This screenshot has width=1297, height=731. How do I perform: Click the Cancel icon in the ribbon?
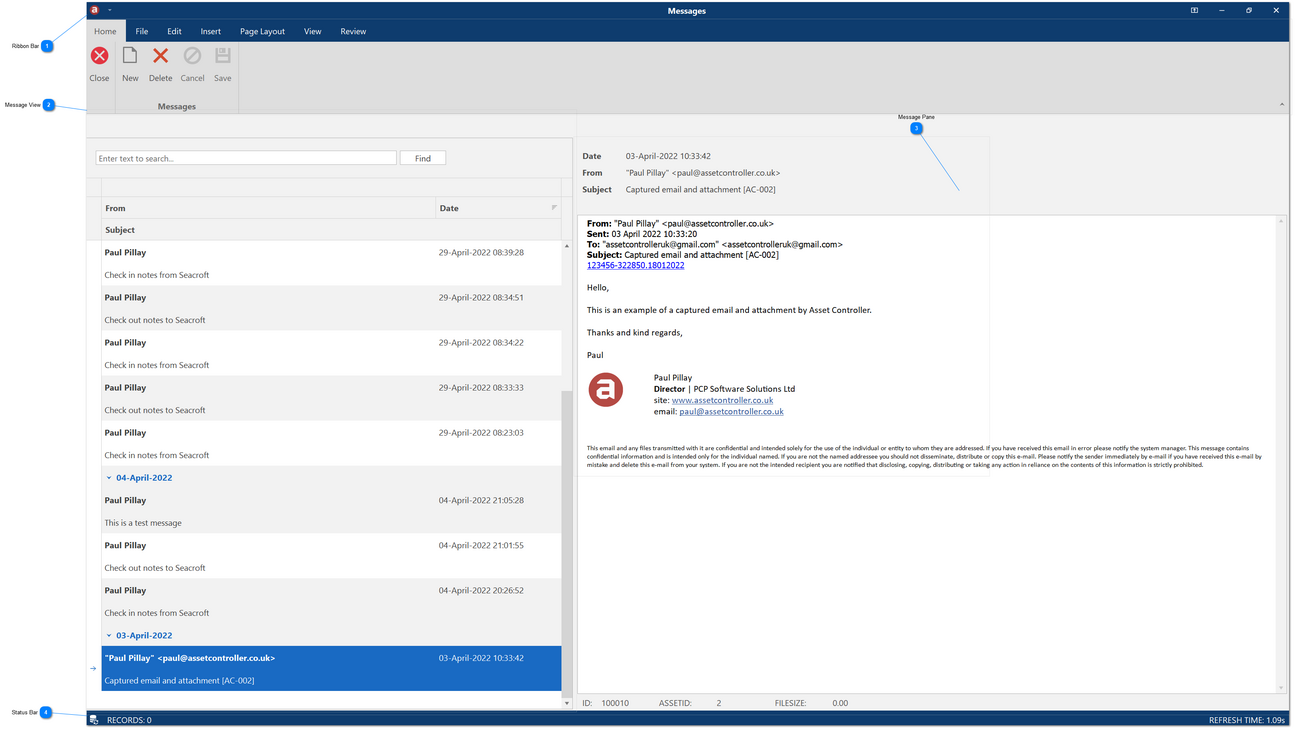(192, 56)
